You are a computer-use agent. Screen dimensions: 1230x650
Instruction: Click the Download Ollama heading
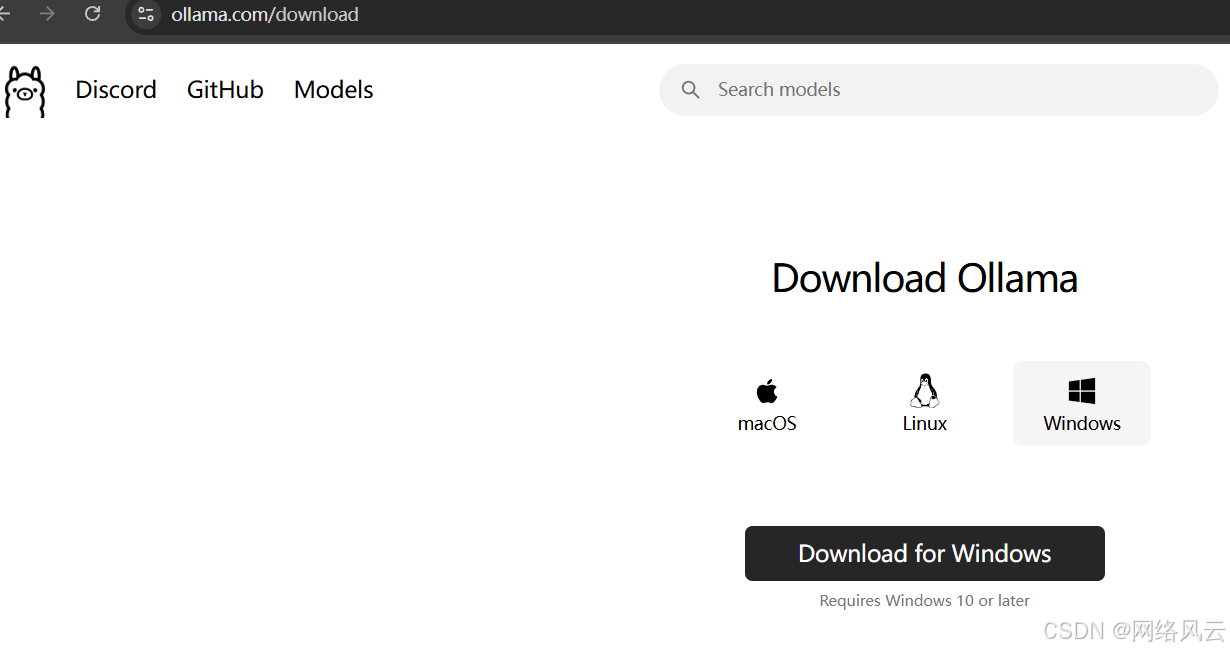pyautogui.click(x=925, y=278)
